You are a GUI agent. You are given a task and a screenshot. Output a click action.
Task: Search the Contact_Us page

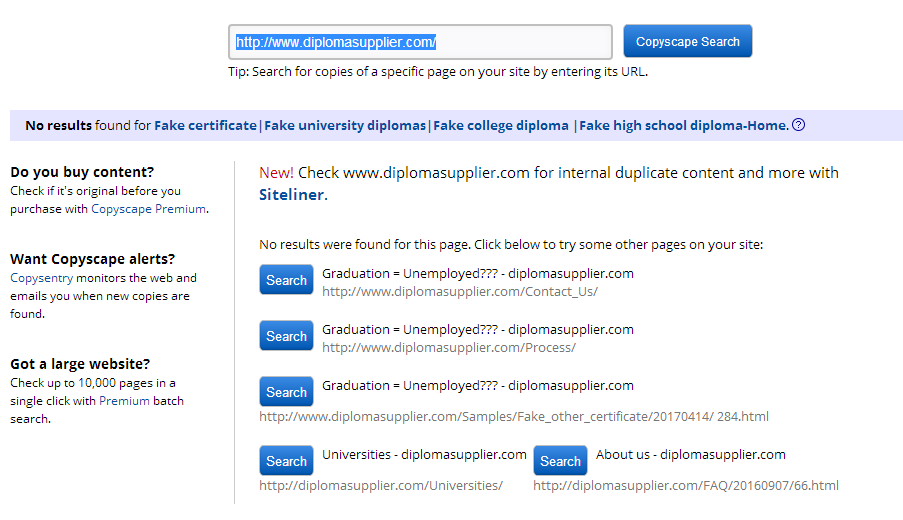tap(286, 280)
